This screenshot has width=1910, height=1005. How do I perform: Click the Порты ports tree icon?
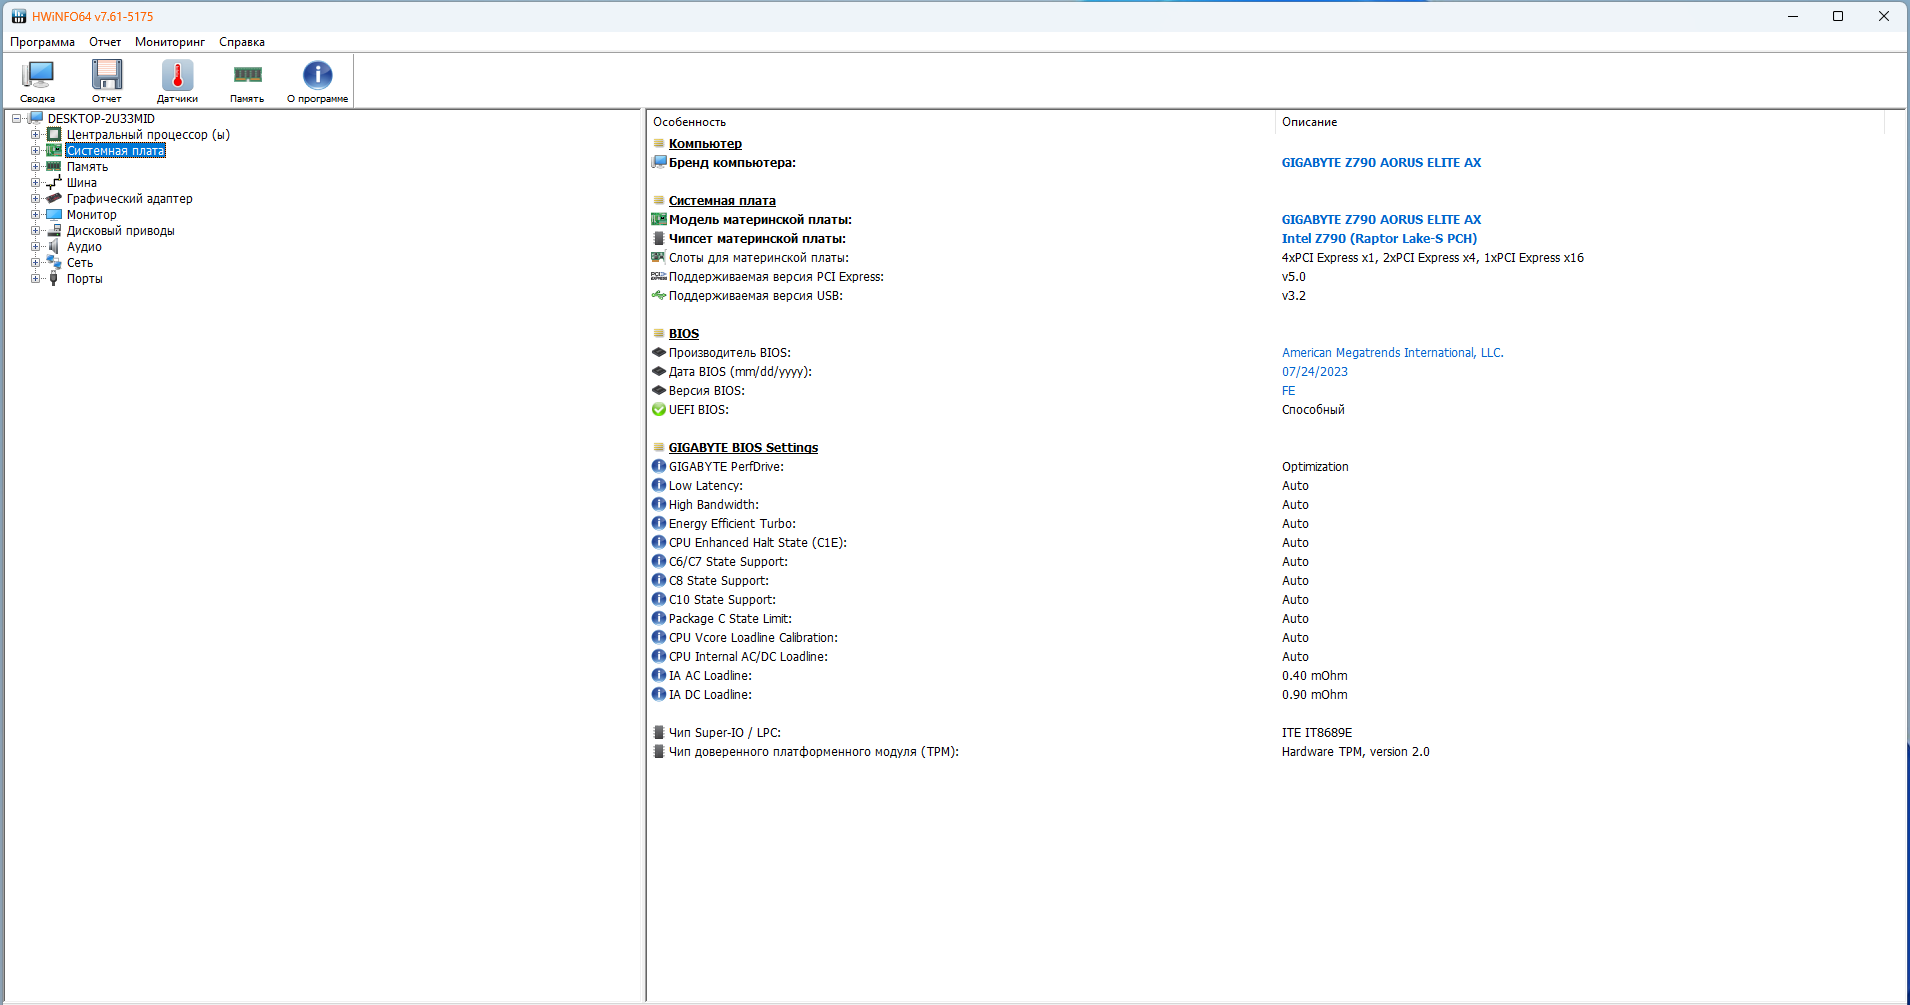pos(54,278)
